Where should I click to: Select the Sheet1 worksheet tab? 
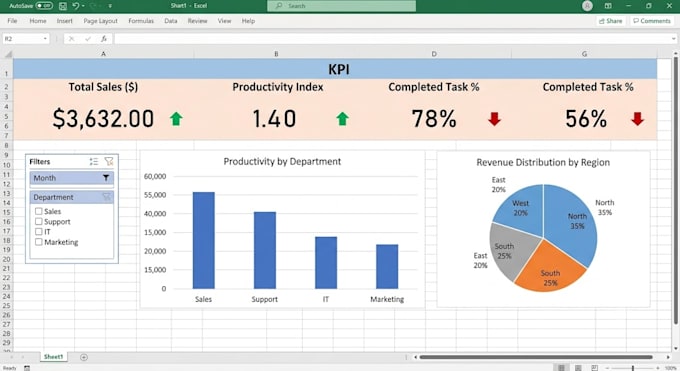click(53, 357)
